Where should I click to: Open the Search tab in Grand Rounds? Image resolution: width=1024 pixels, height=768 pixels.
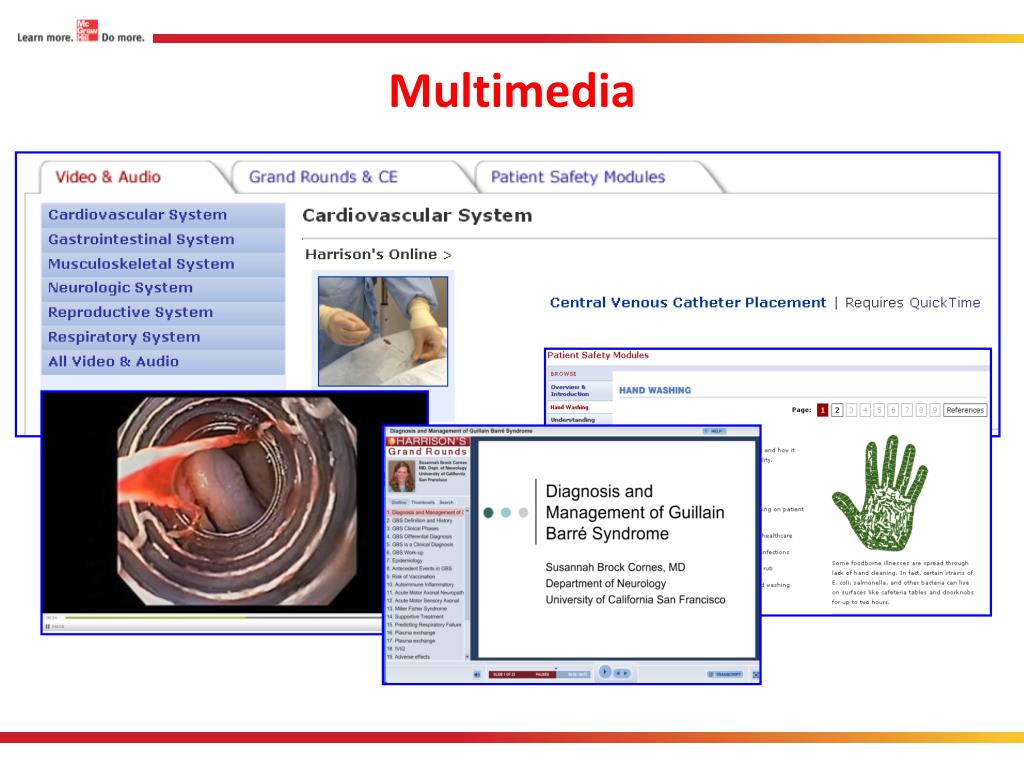click(x=446, y=502)
